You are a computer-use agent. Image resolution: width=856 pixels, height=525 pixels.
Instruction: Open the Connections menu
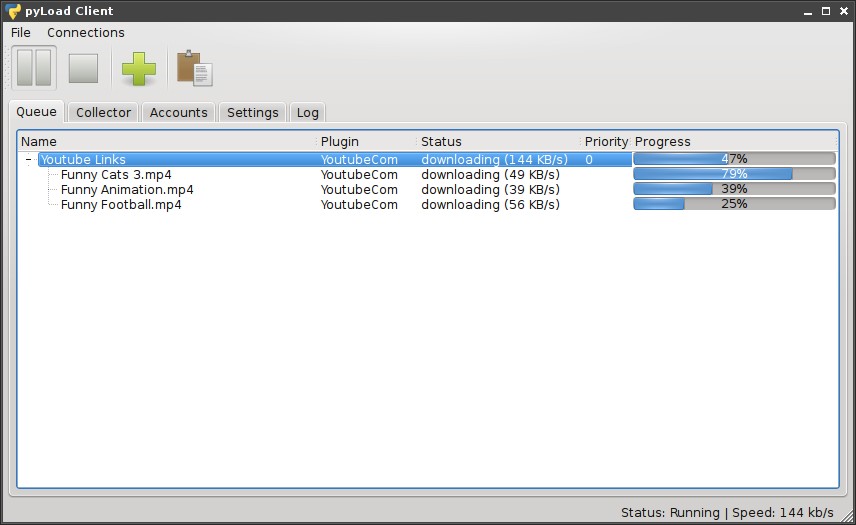point(86,33)
